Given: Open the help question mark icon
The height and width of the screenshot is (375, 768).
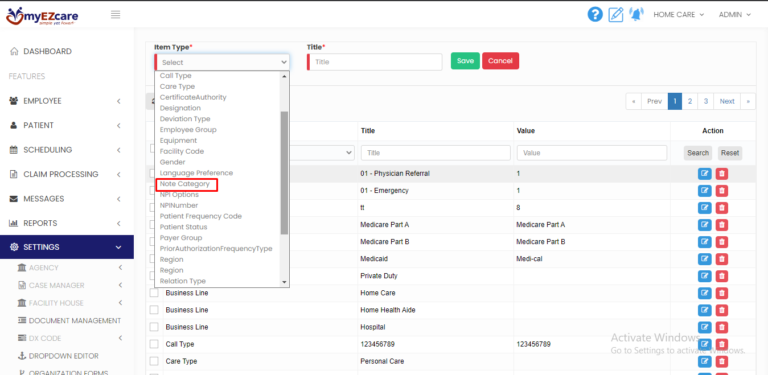Looking at the screenshot, I should point(595,15).
